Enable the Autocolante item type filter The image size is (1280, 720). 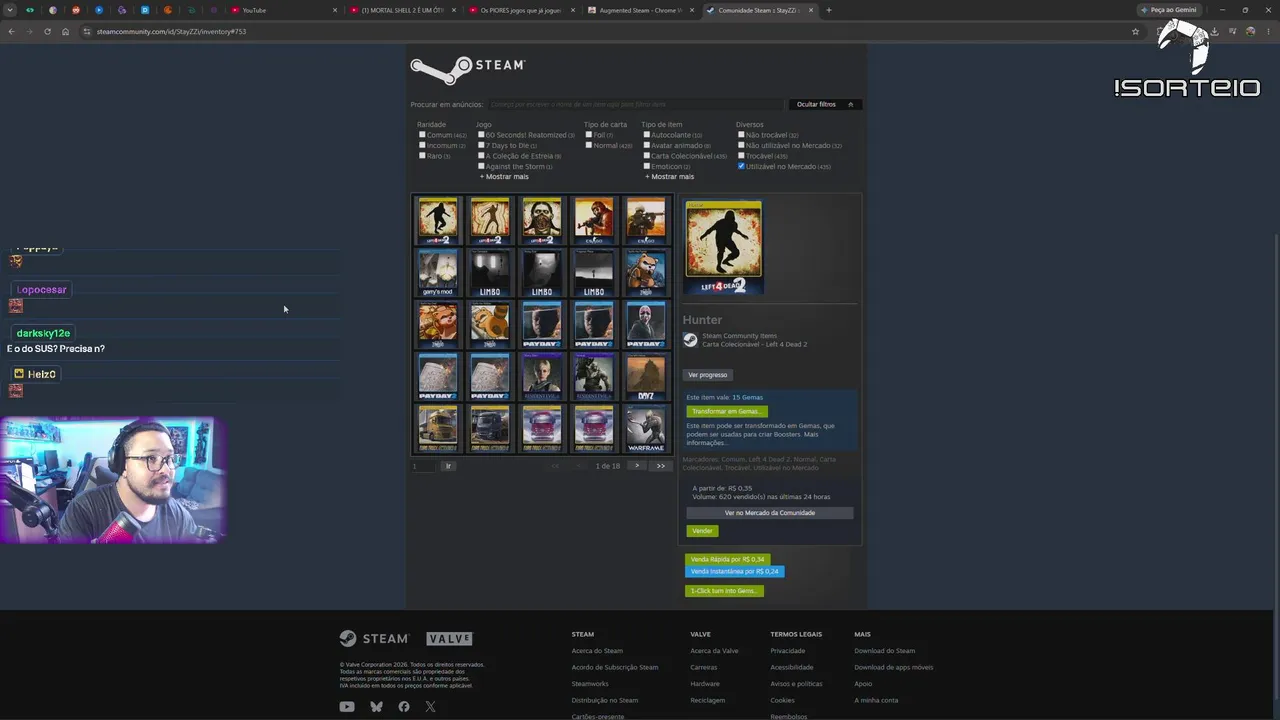coord(647,134)
